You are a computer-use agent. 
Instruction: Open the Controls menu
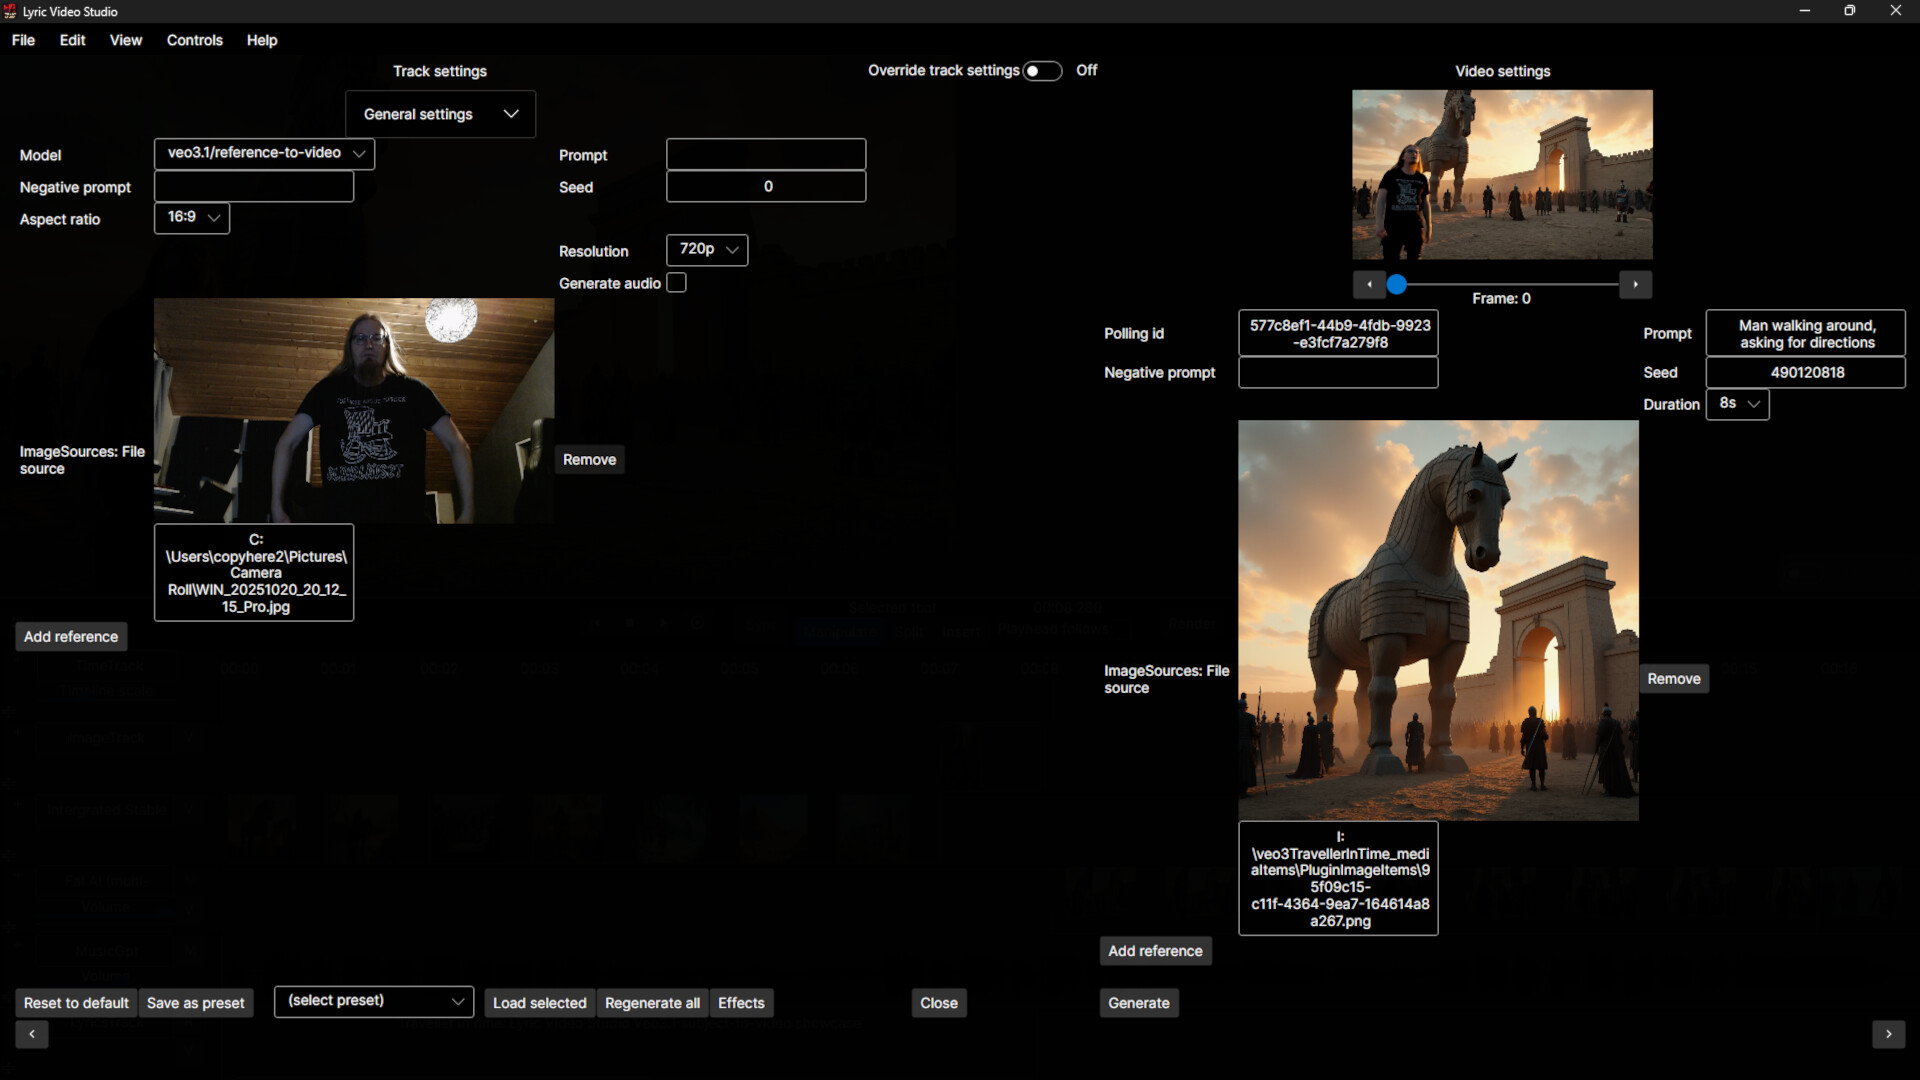[194, 40]
